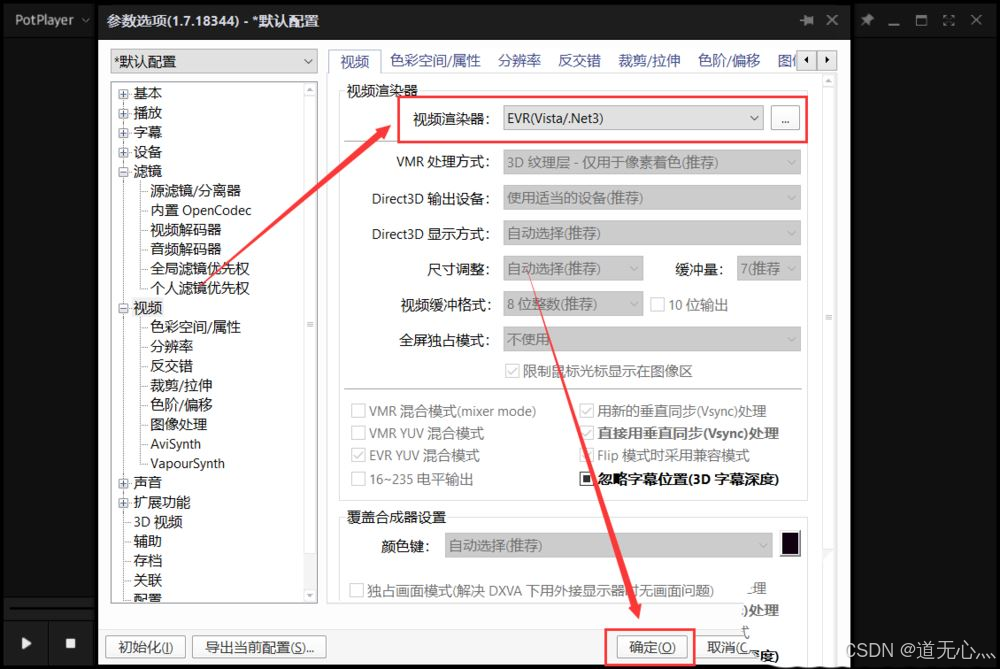Select VapourSynth in the tree
The height and width of the screenshot is (669, 1000).
(x=188, y=464)
